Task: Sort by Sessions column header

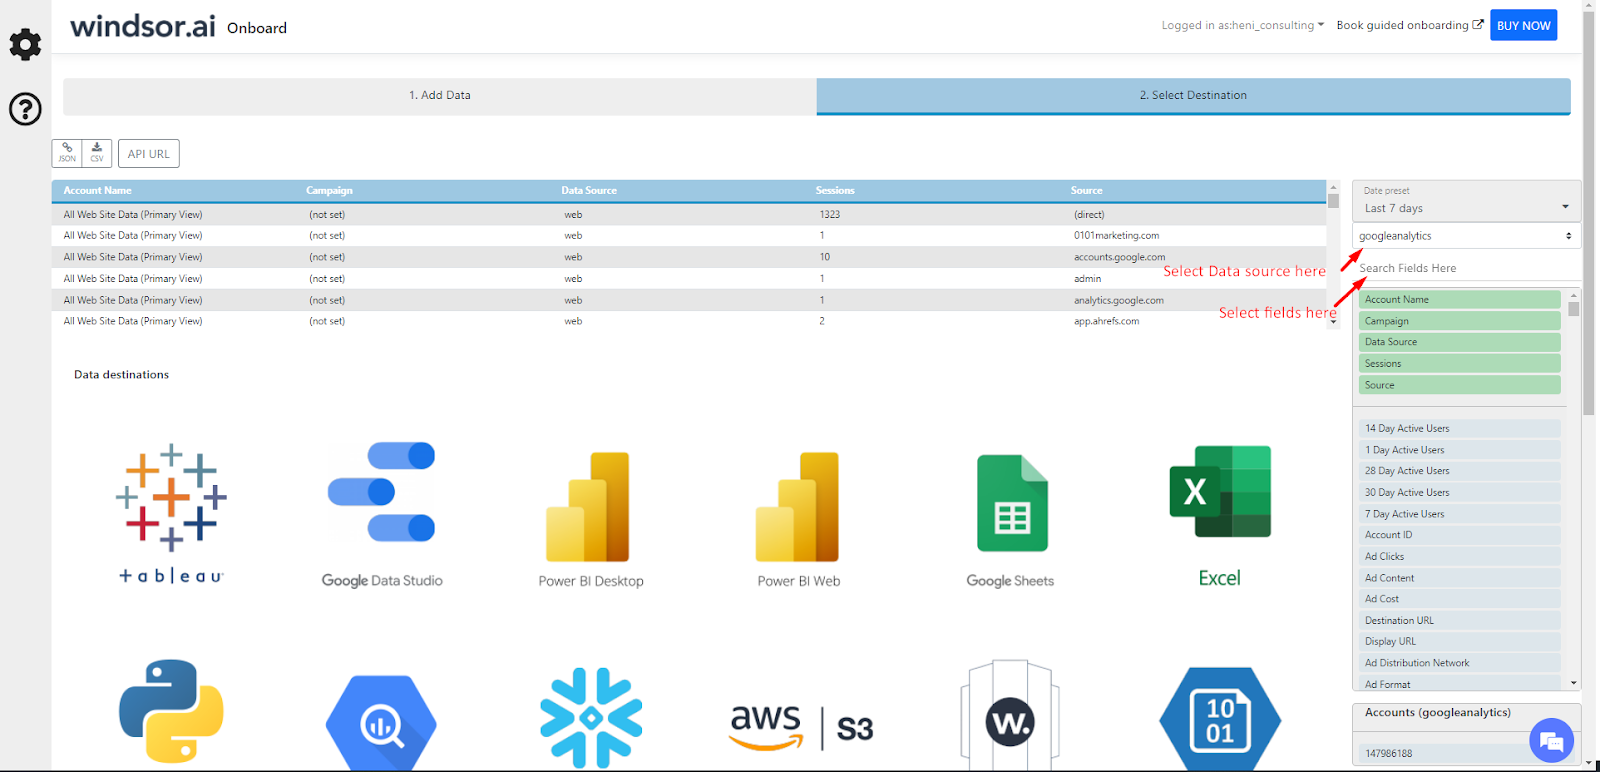Action: click(x=835, y=191)
